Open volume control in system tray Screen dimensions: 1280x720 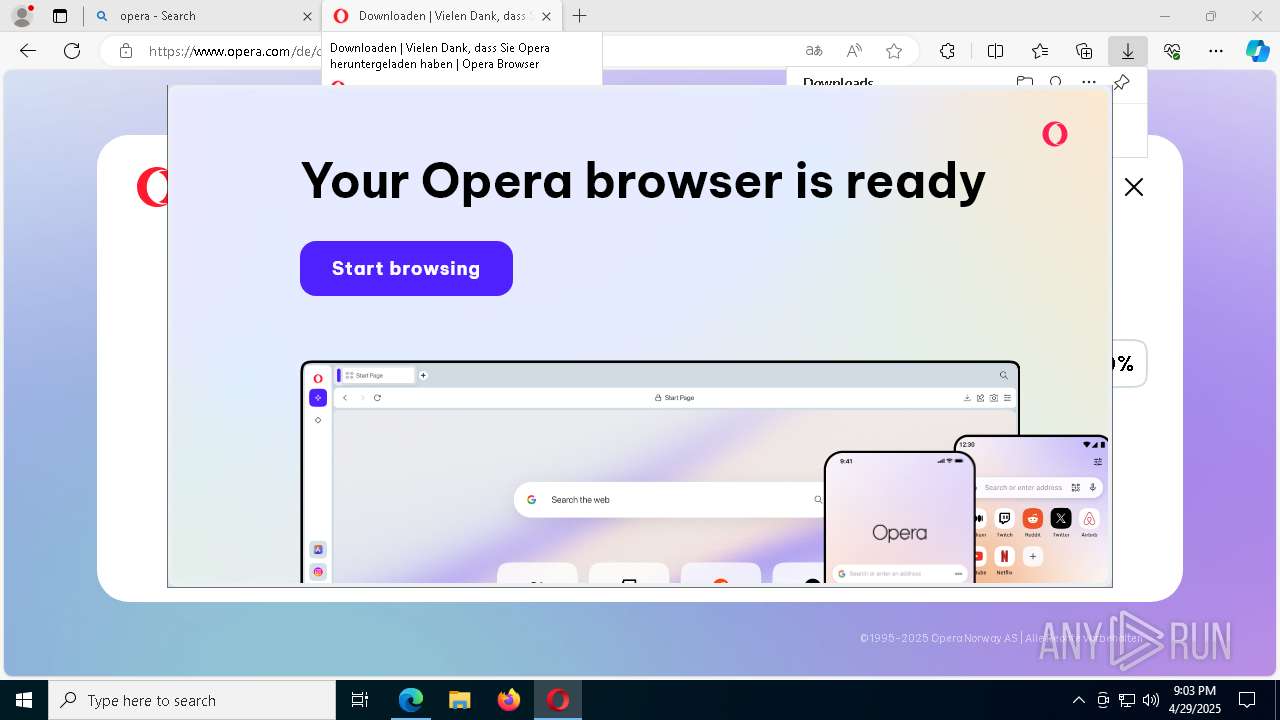(1151, 700)
